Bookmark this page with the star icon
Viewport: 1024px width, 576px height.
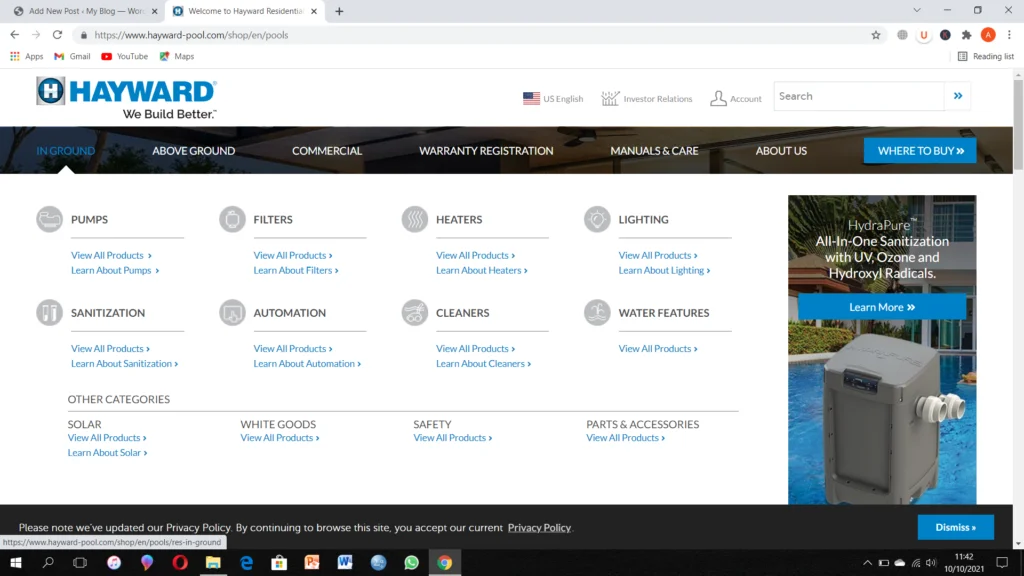tap(876, 35)
